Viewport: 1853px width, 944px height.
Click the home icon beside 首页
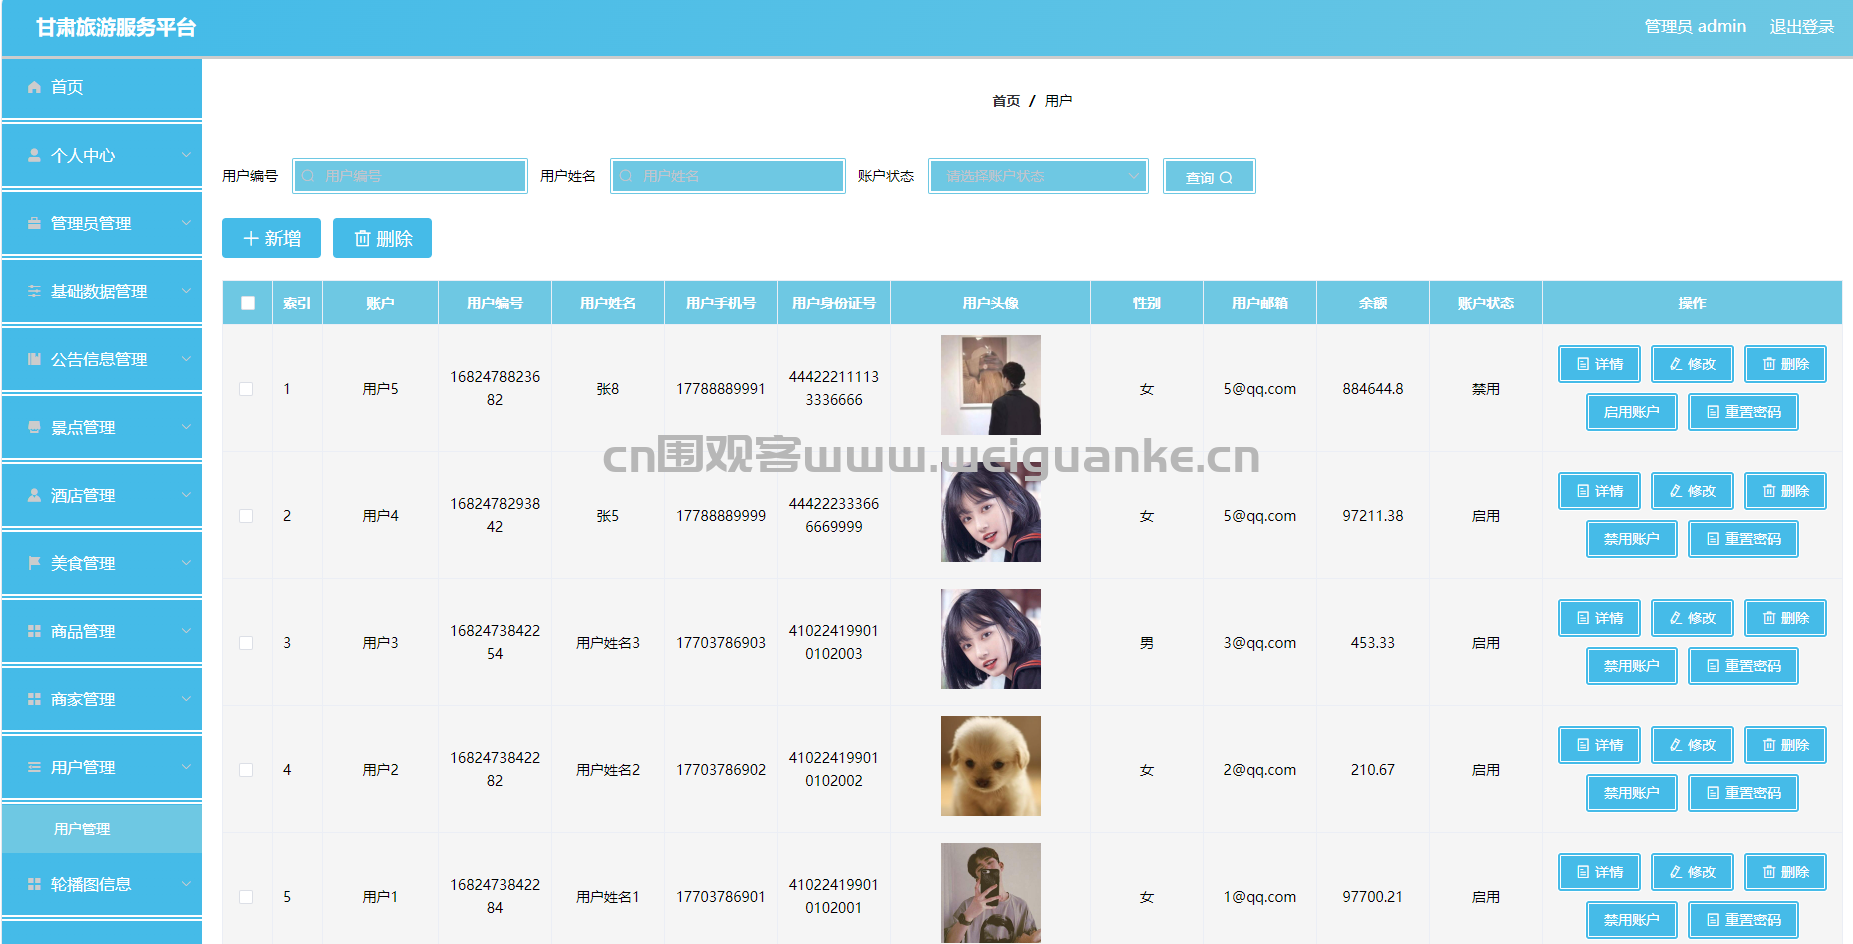coord(34,88)
